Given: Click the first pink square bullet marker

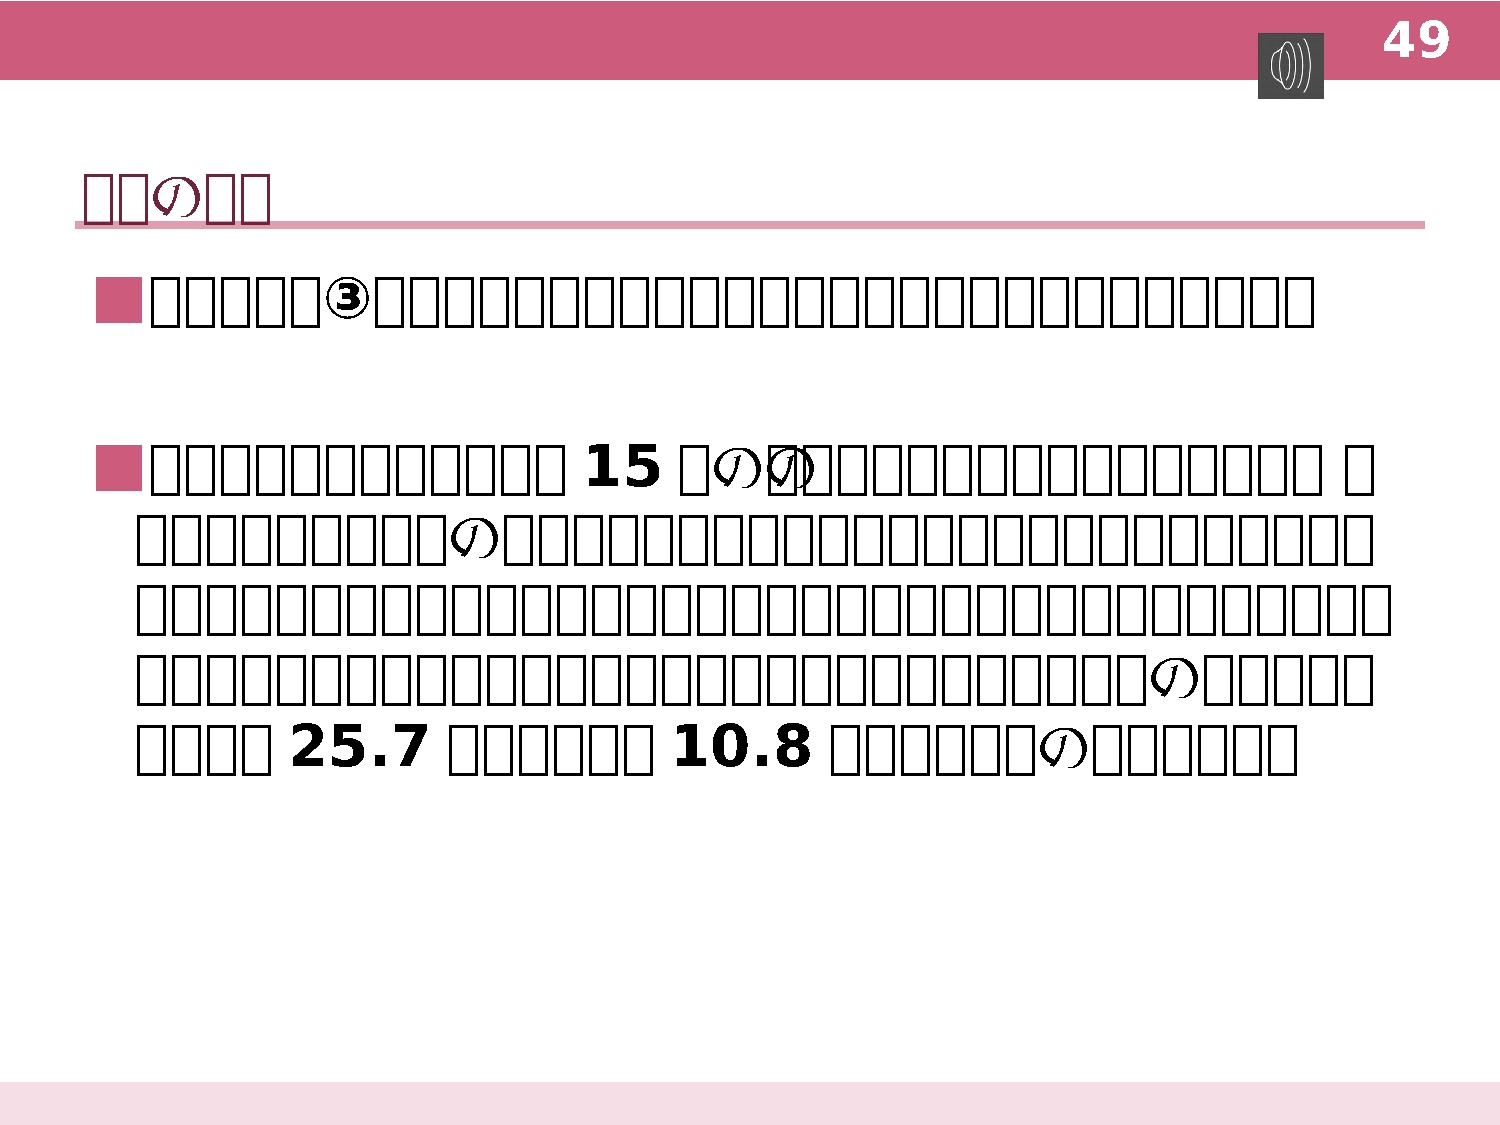Looking at the screenshot, I should click(x=119, y=301).
